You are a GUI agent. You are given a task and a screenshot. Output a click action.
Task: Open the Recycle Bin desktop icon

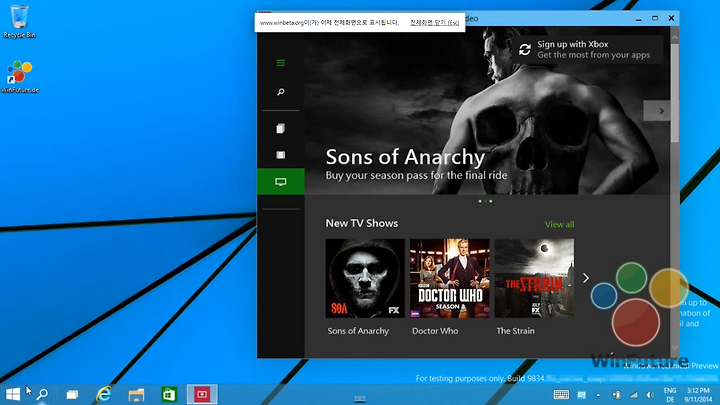click(x=19, y=22)
